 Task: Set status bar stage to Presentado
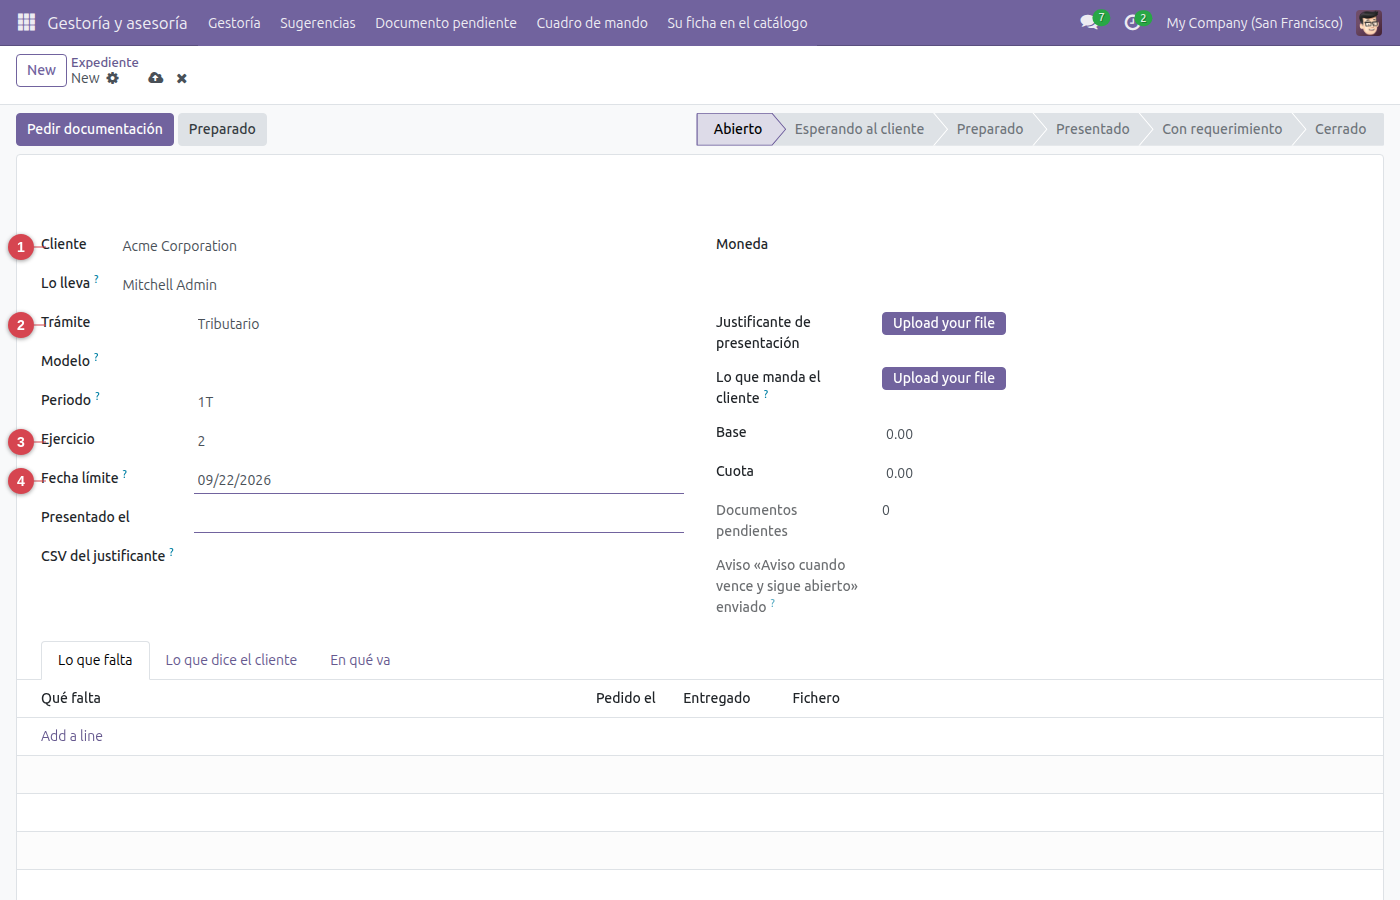point(1092,129)
